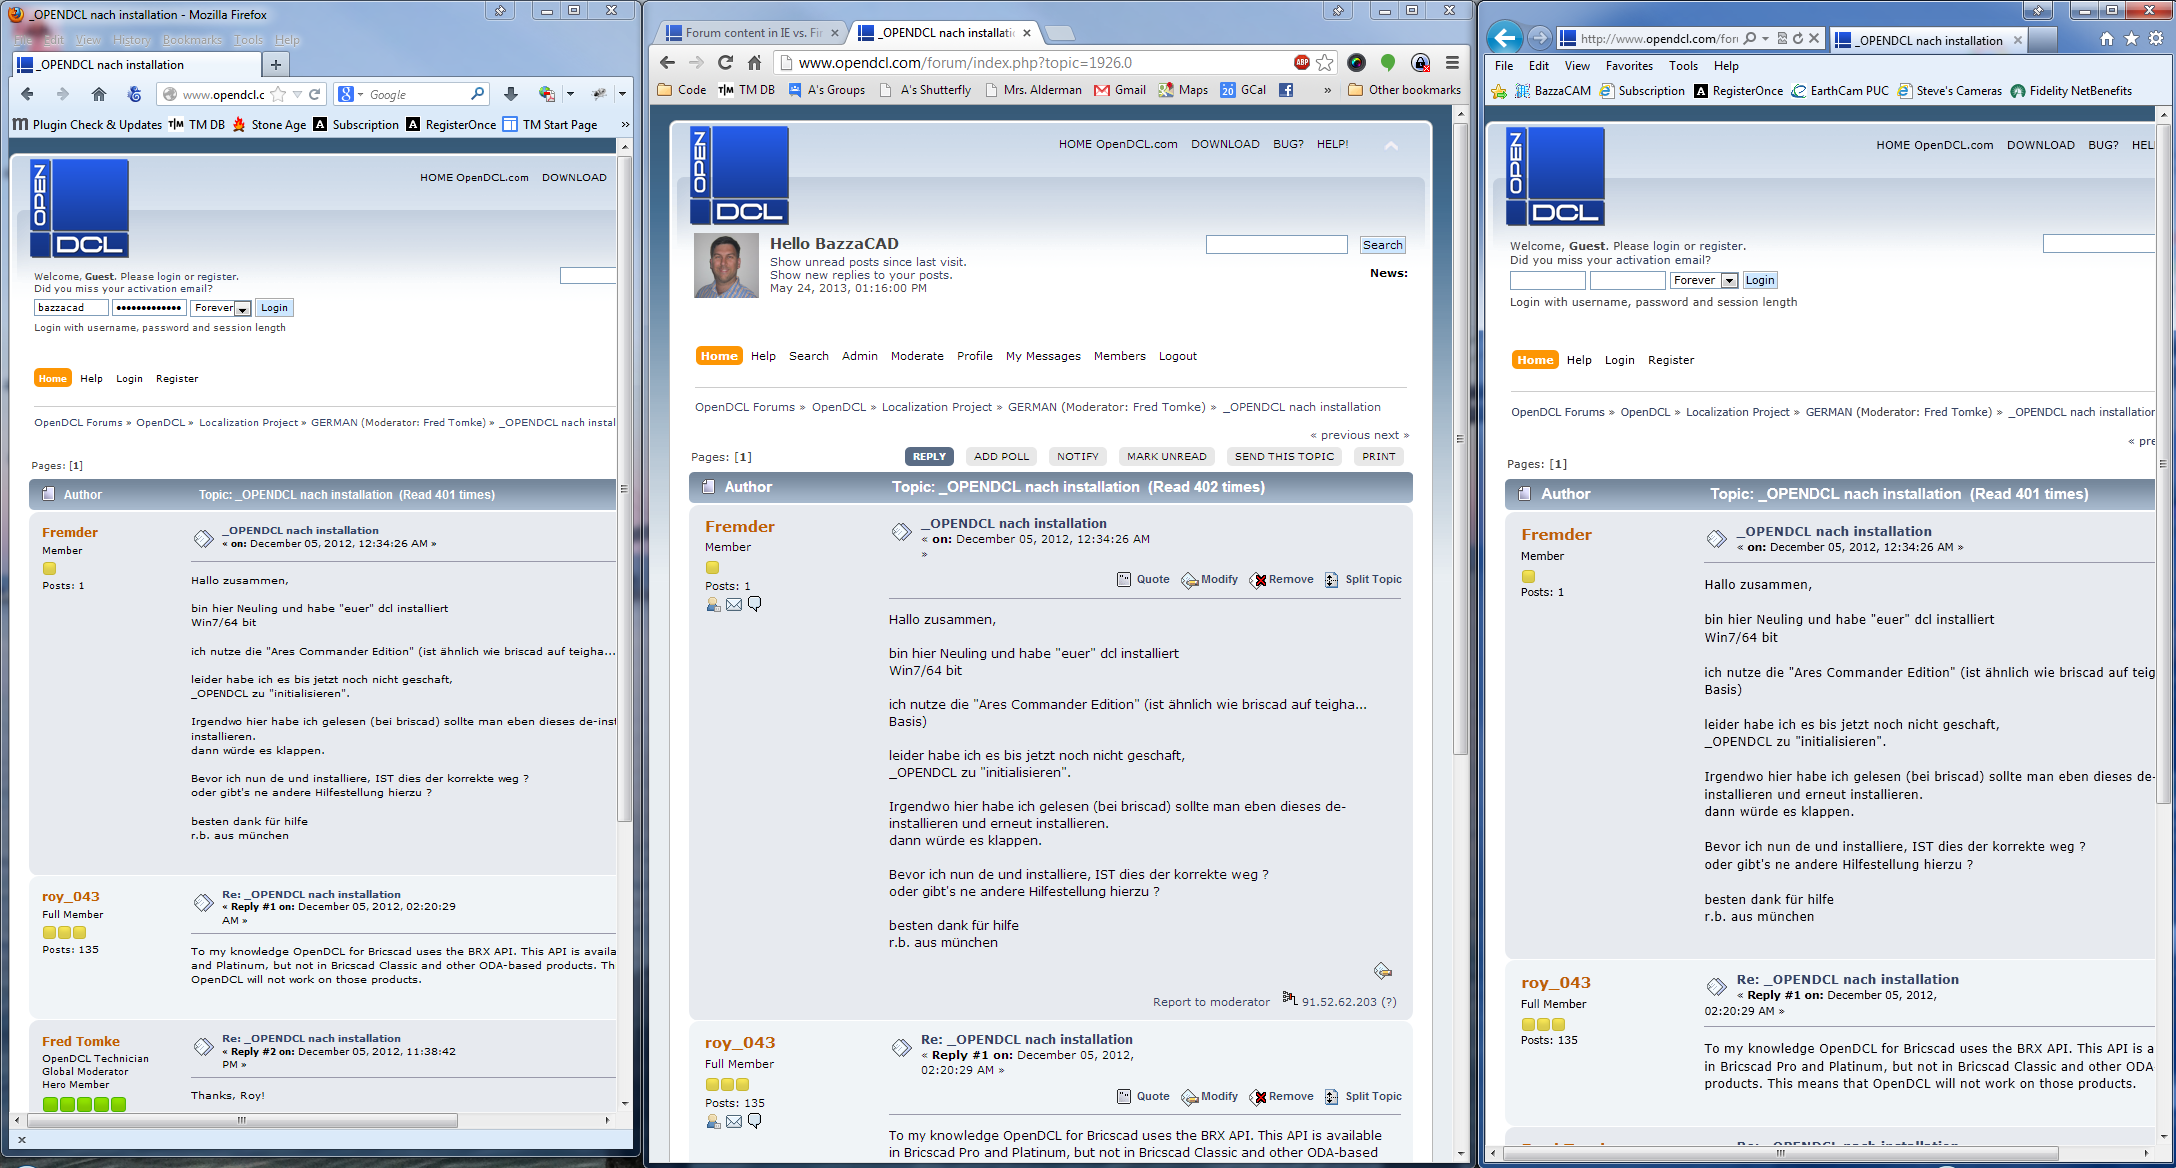Click IE compatibility view icon
2176x1168 pixels.
(x=1782, y=39)
